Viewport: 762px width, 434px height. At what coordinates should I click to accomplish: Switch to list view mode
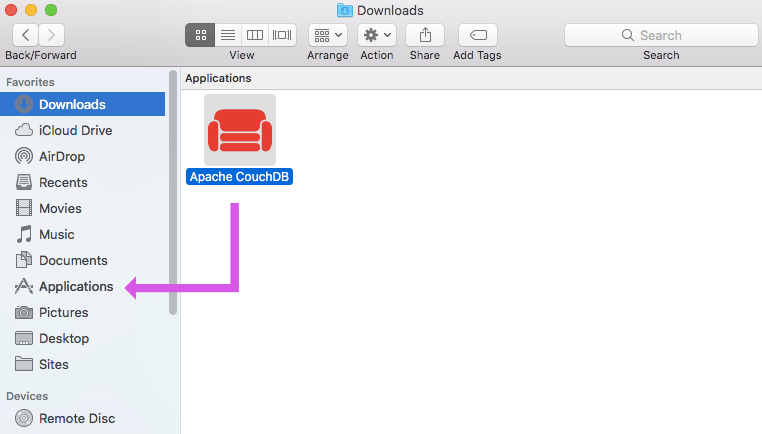pos(227,34)
